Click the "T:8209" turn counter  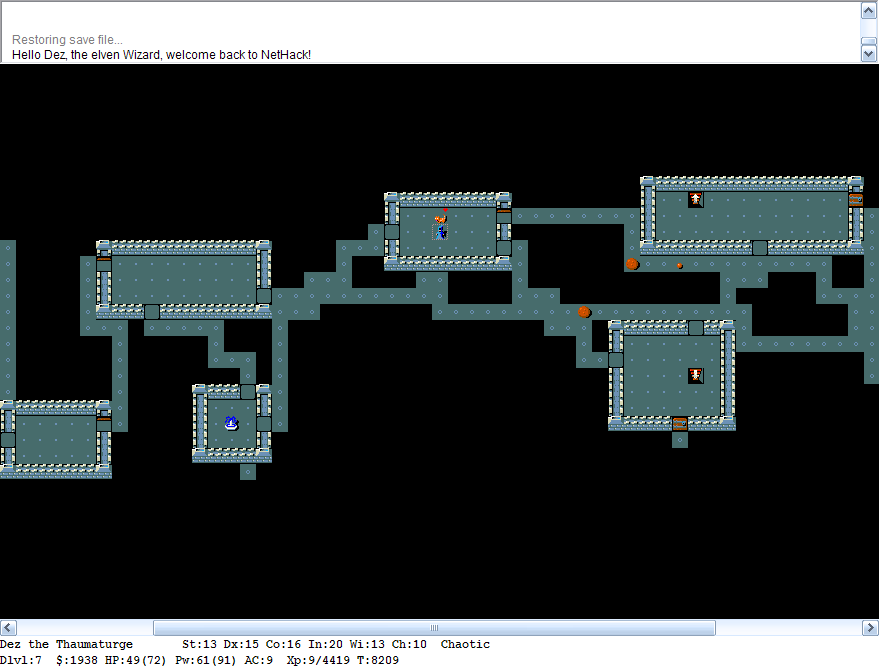click(x=378, y=660)
